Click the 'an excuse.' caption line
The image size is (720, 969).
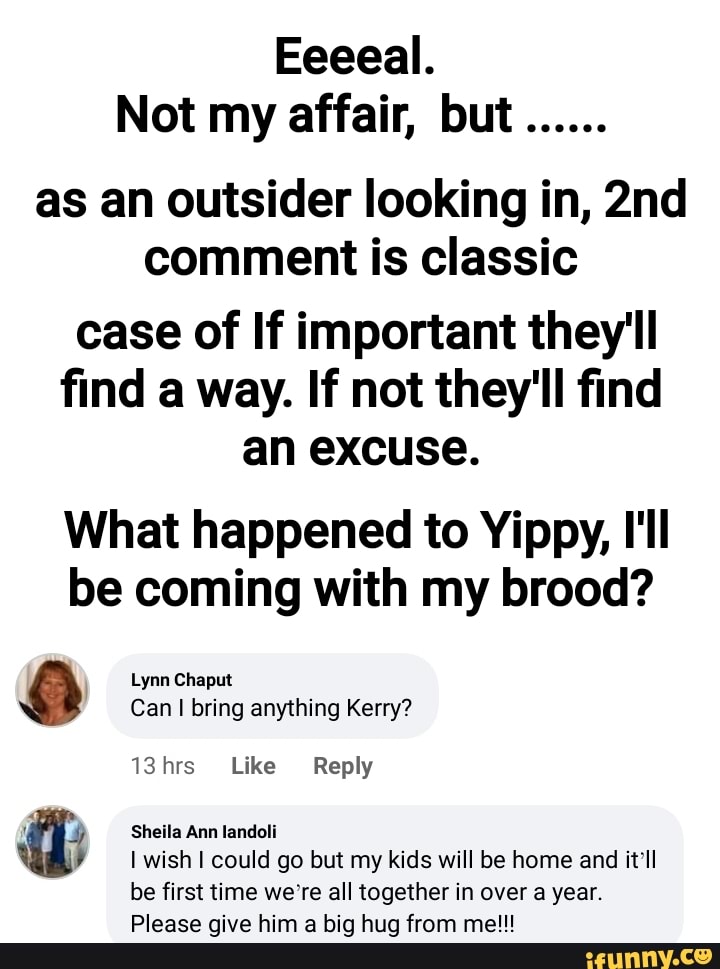[359, 444]
